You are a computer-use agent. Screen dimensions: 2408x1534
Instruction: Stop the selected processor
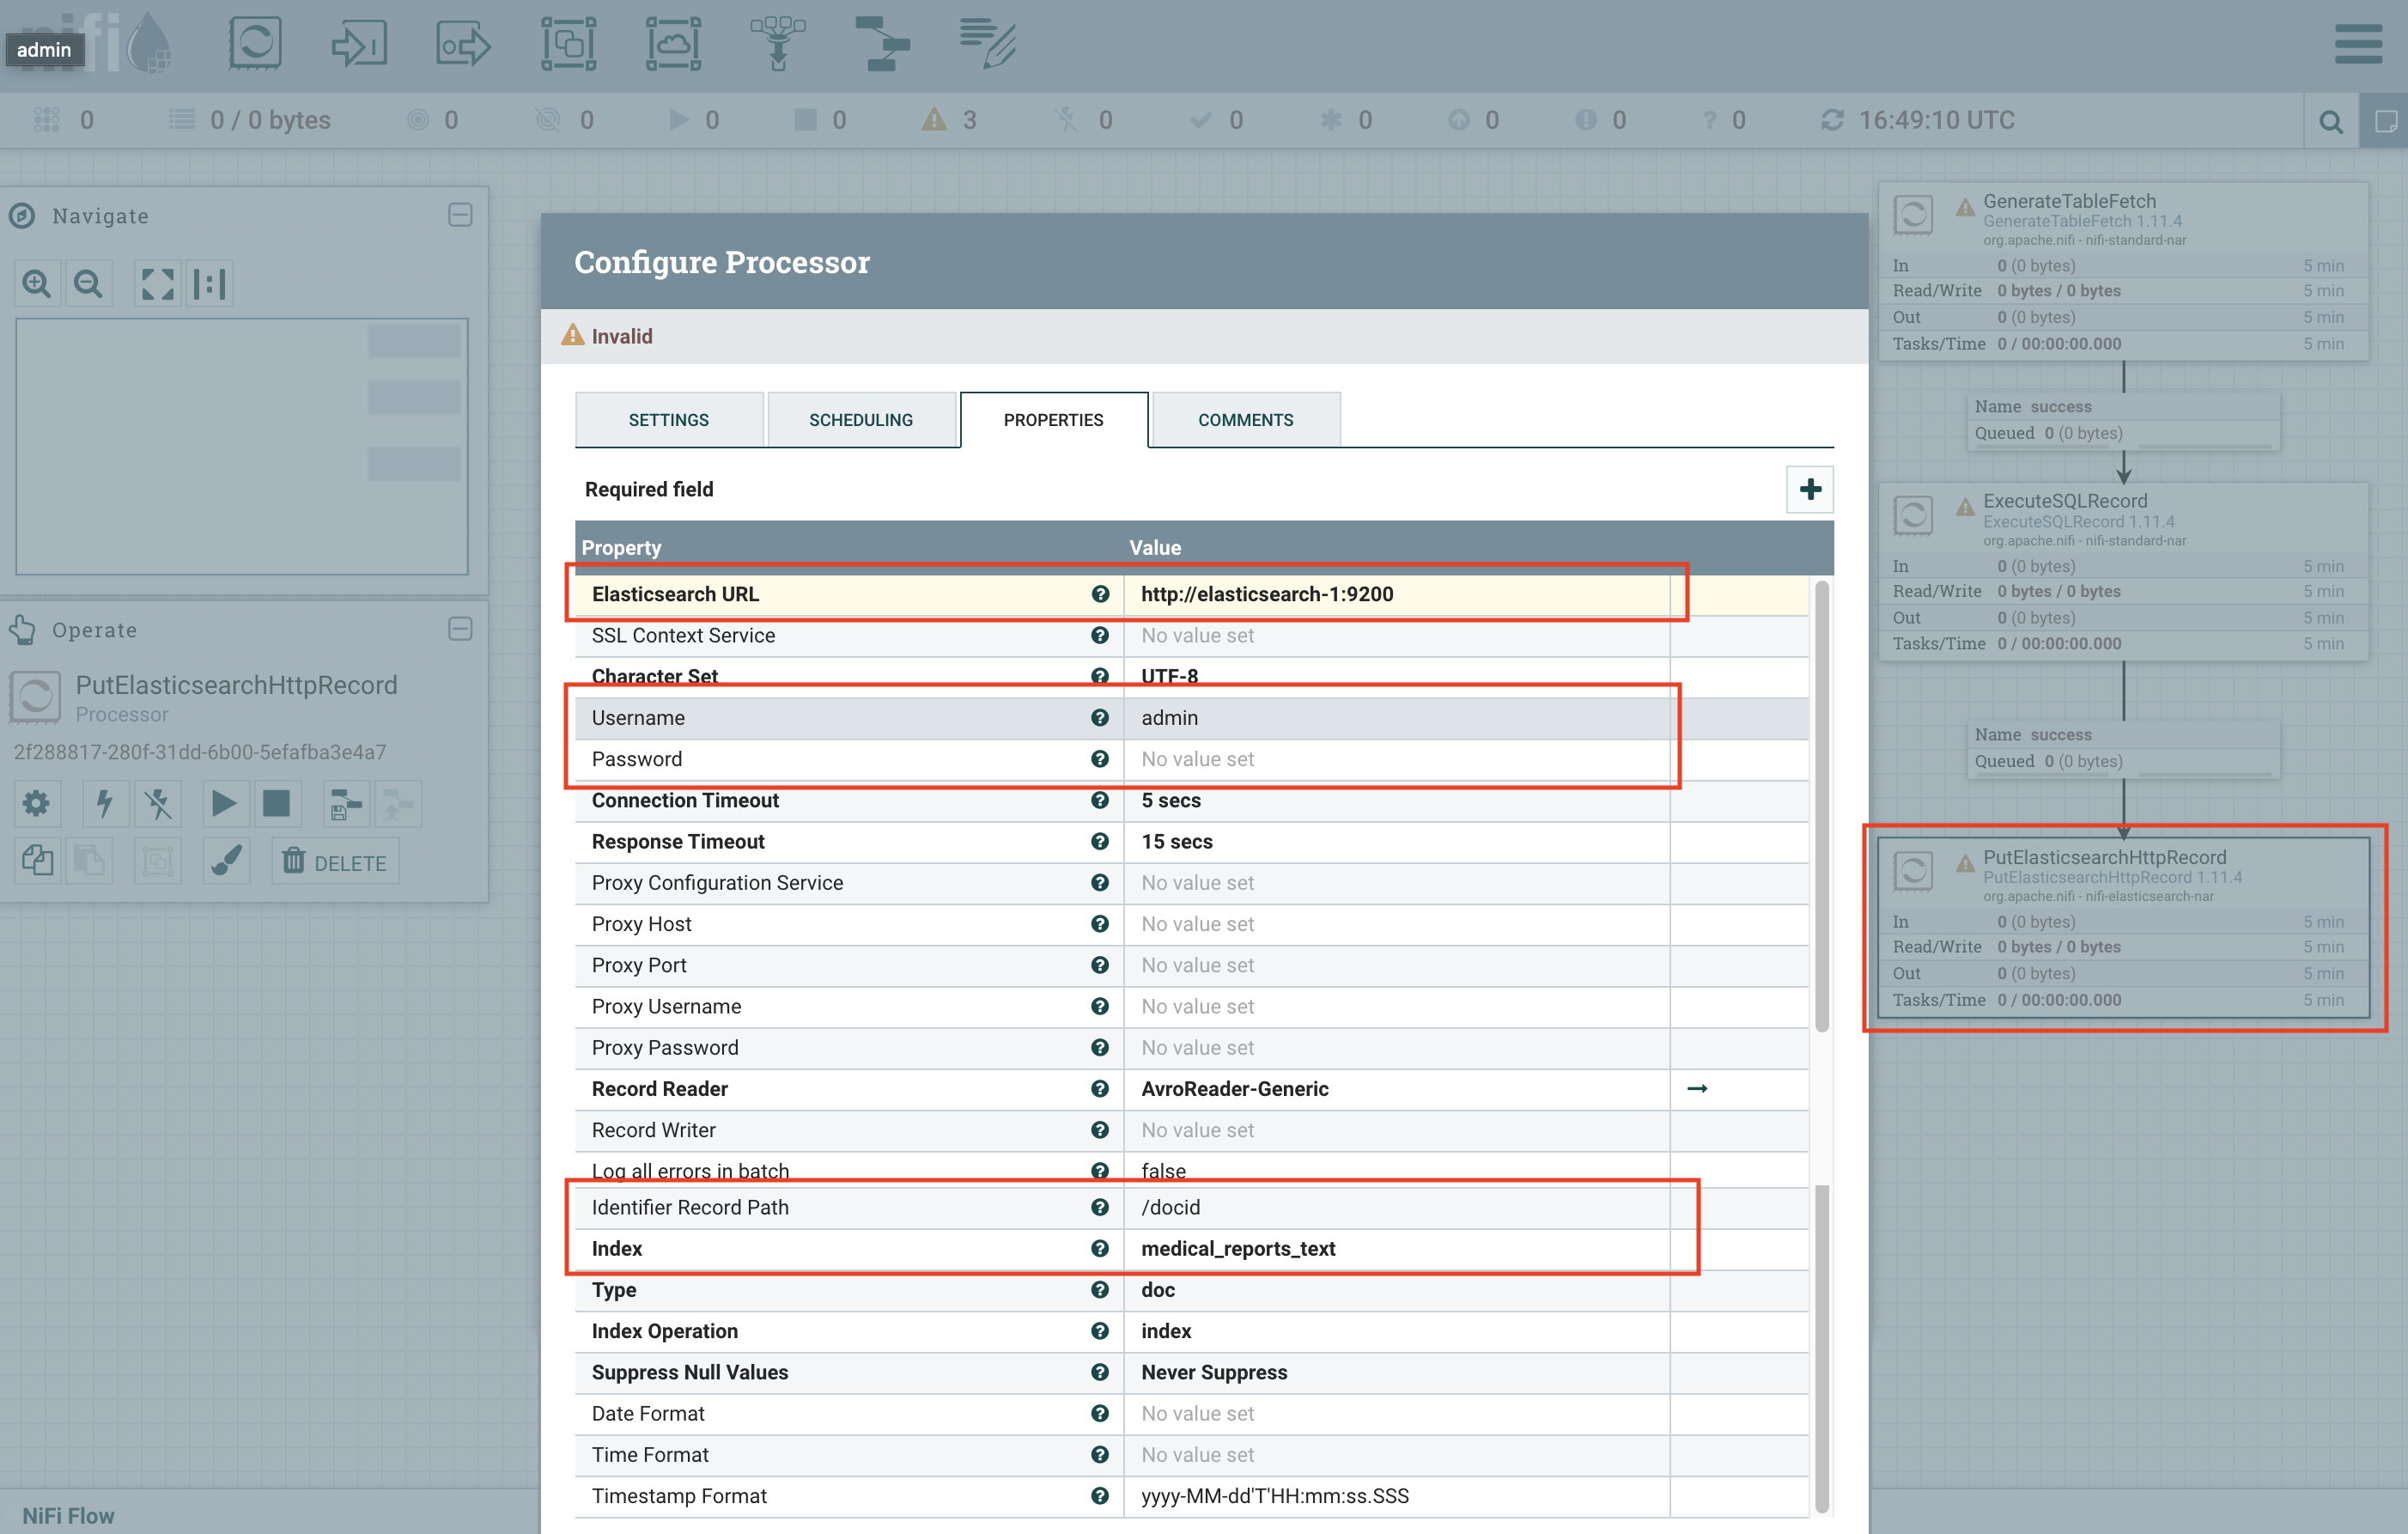(x=276, y=803)
